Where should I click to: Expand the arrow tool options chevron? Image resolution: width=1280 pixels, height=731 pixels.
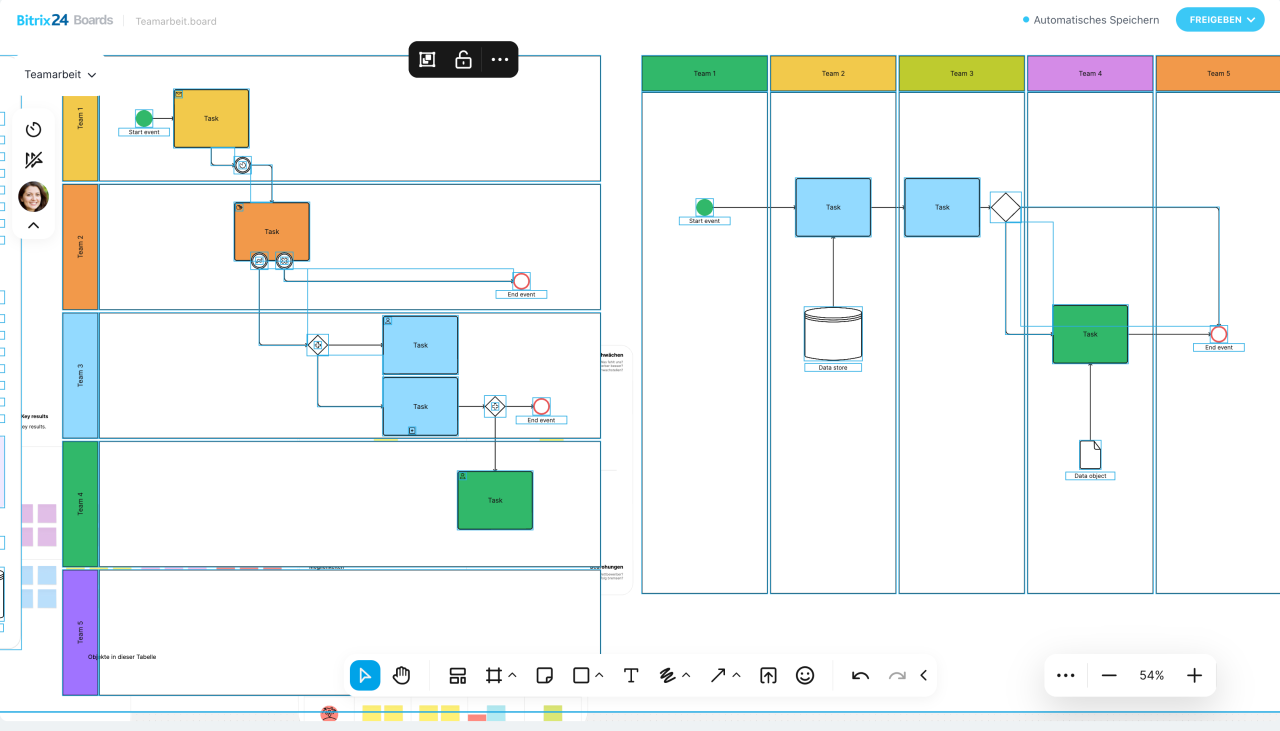[x=736, y=675]
